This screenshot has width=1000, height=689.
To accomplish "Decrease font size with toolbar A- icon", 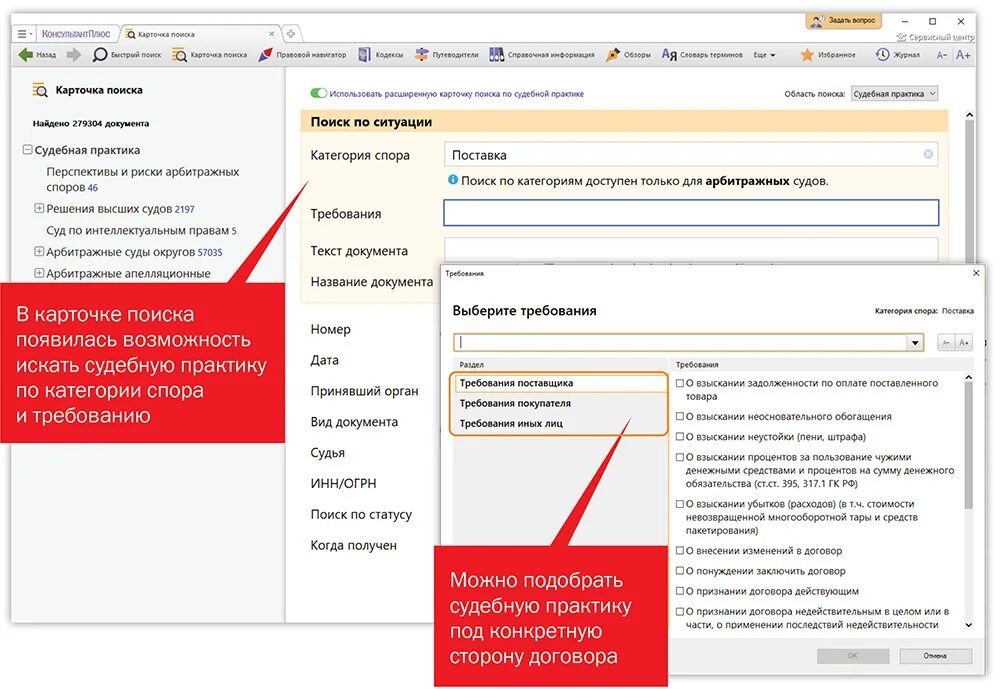I will 941,56.
